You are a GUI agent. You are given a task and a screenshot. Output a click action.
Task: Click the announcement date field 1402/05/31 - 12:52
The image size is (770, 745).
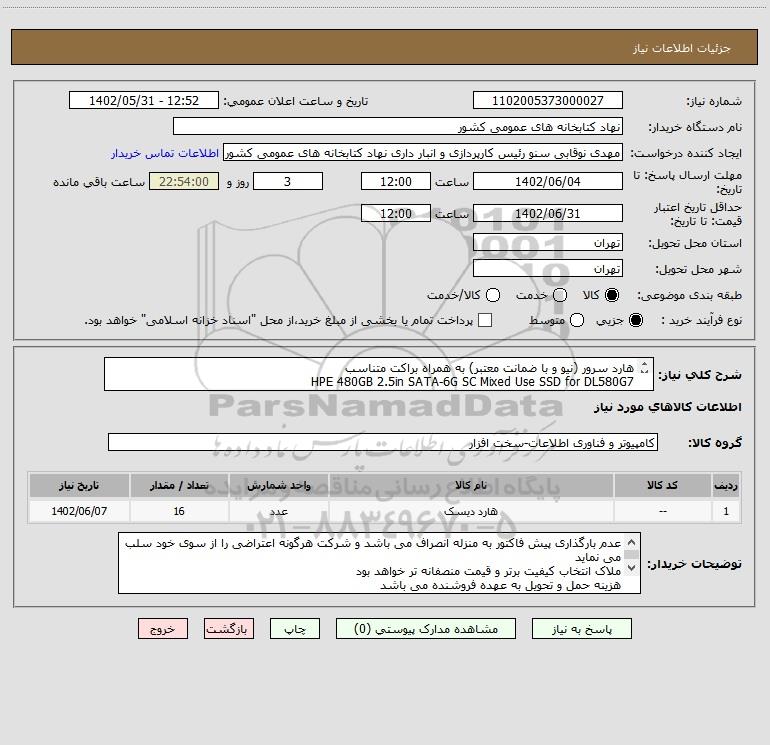(x=144, y=101)
